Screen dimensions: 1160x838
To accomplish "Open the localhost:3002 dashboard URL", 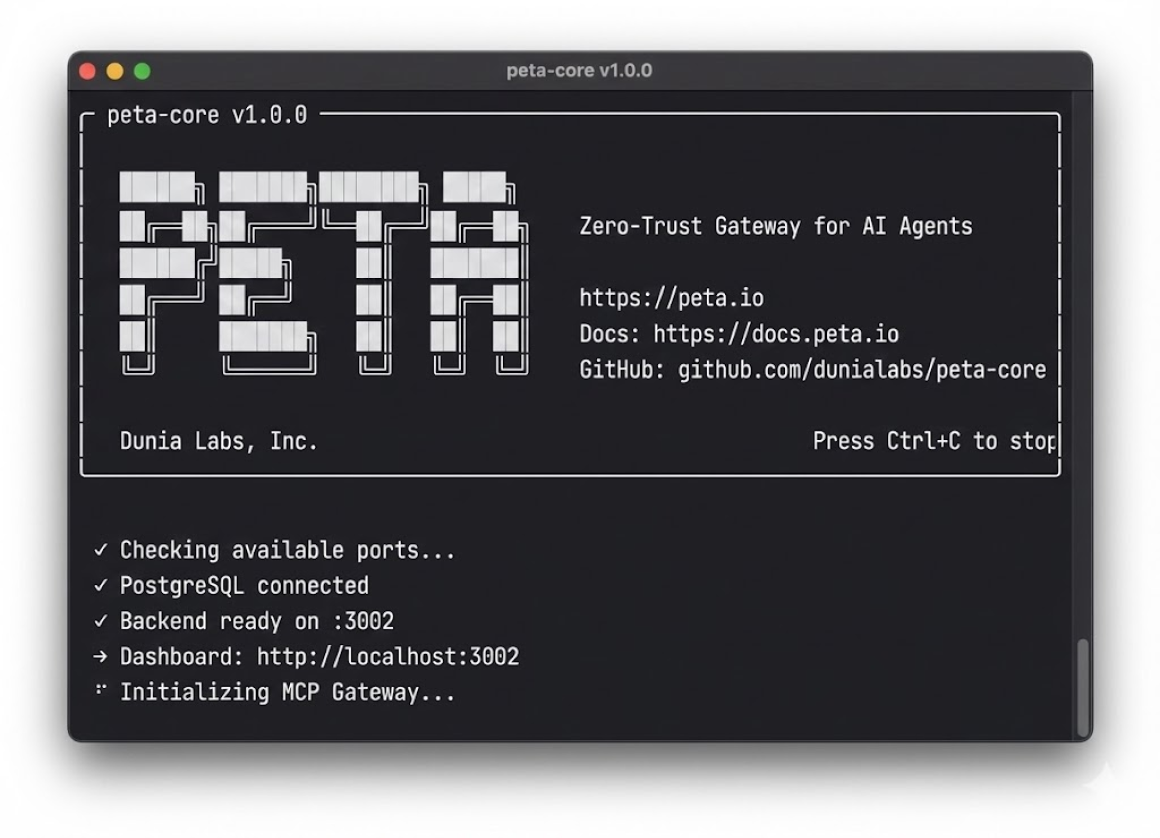I will [388, 657].
